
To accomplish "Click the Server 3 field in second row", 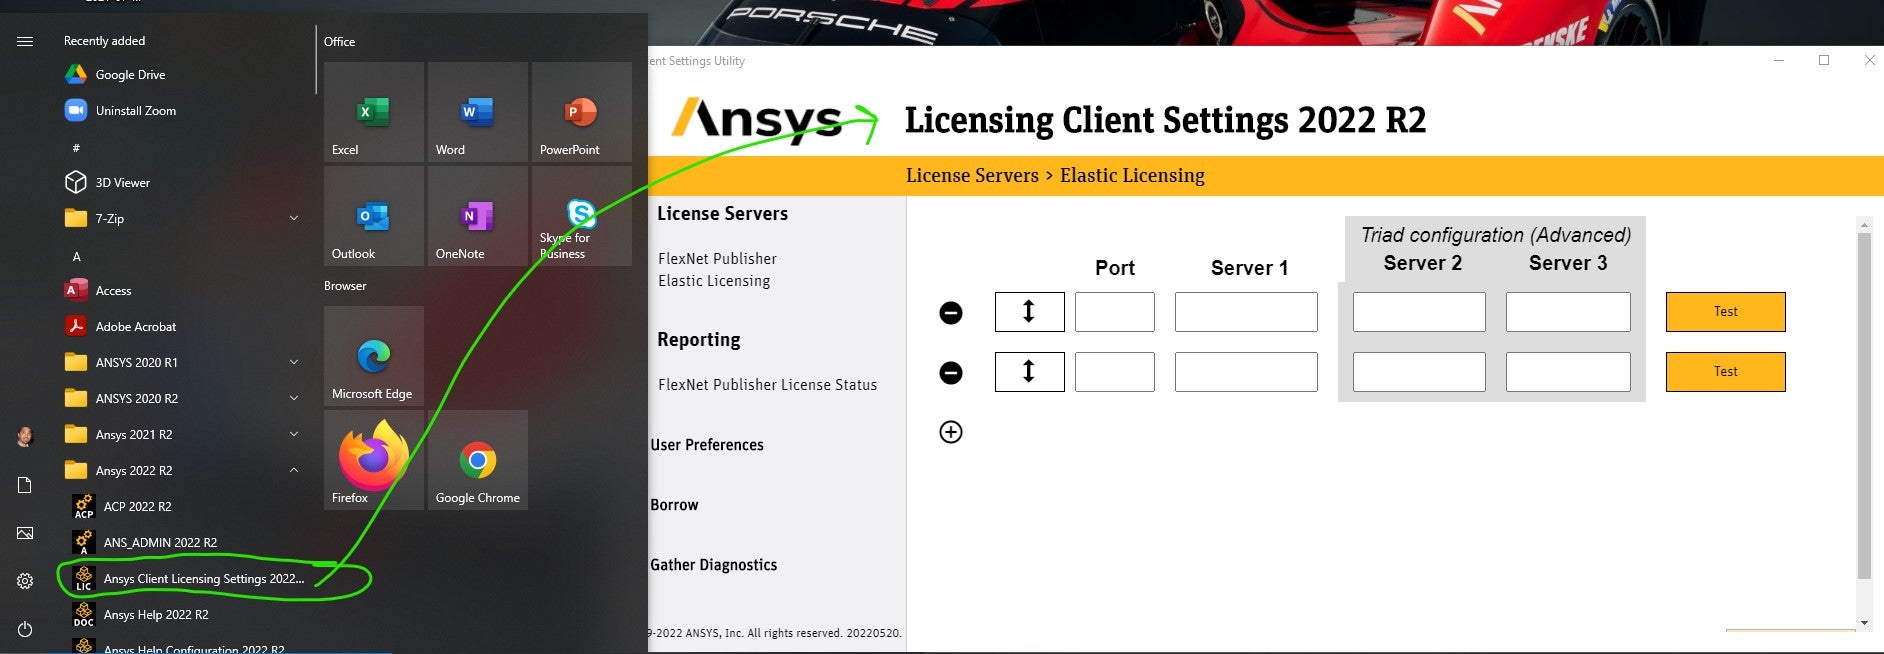I will click(x=1568, y=372).
